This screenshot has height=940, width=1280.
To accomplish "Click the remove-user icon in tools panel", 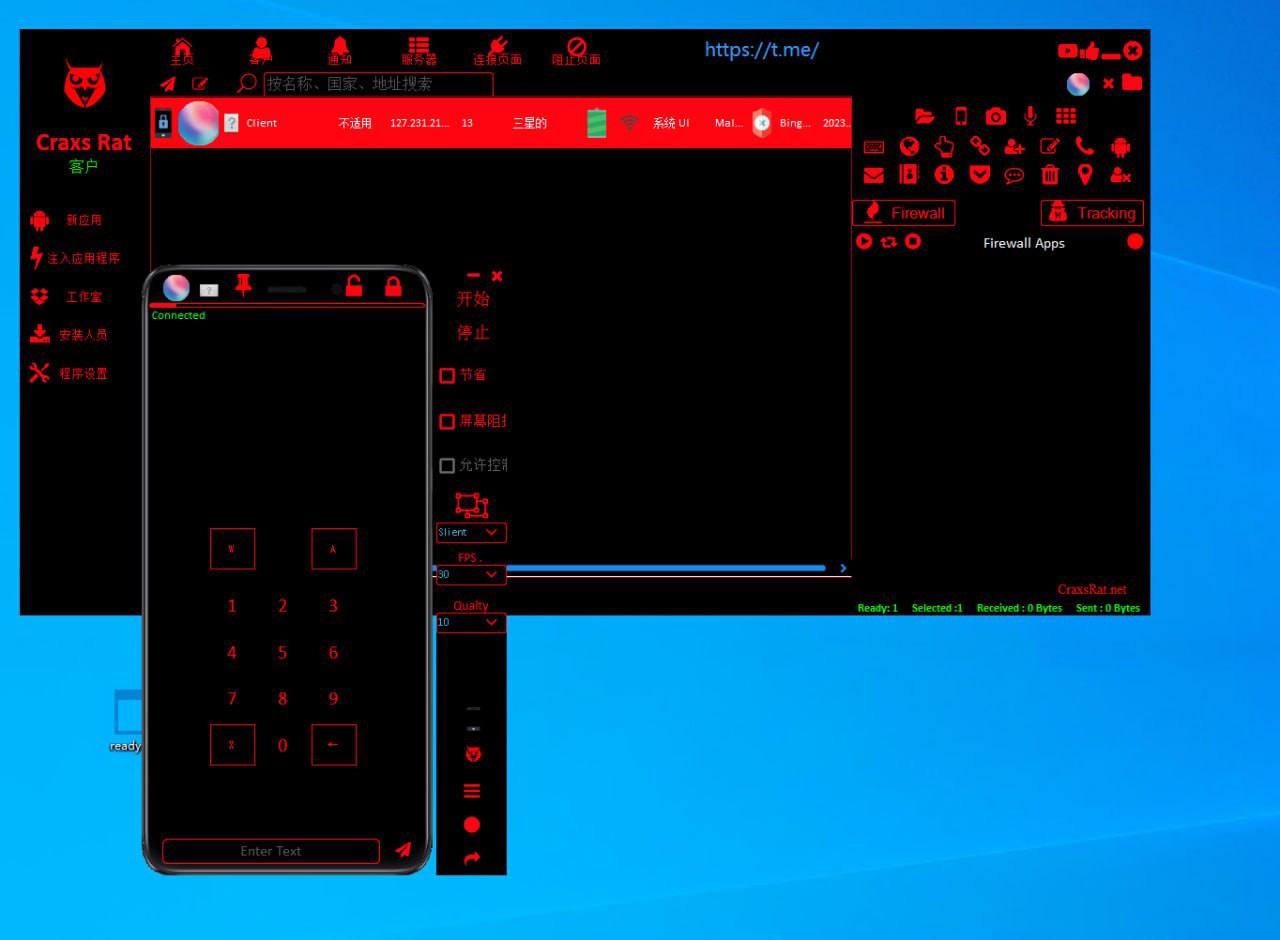I will coord(1120,175).
